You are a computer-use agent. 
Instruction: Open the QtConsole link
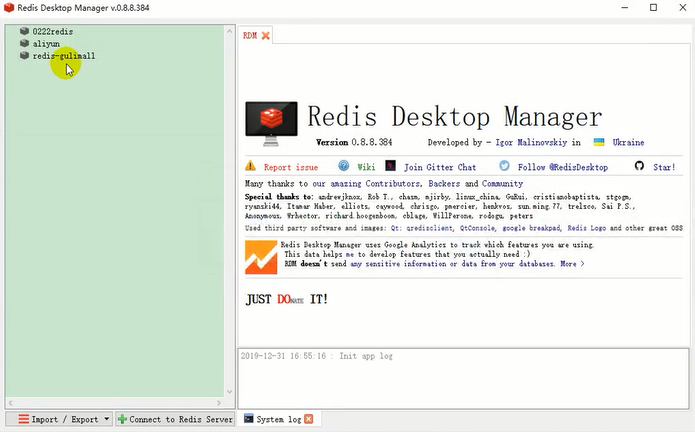(x=477, y=228)
